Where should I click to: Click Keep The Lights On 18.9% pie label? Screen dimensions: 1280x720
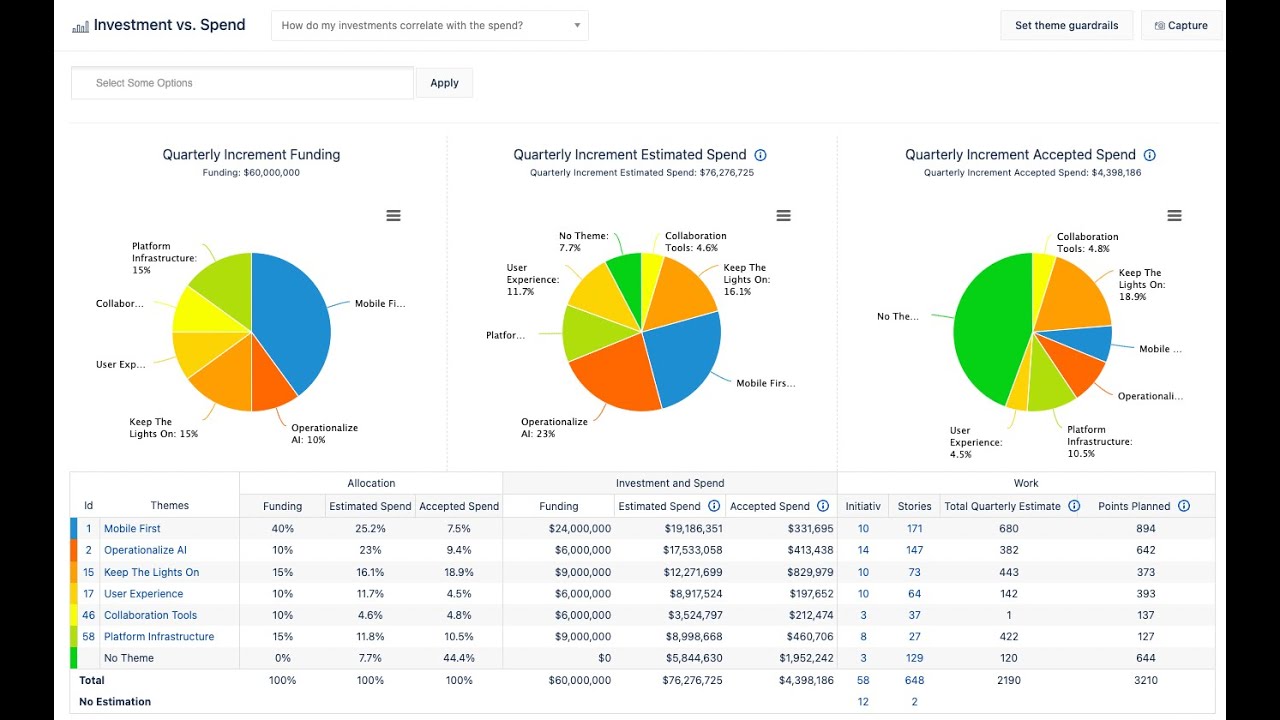[x=1141, y=285]
